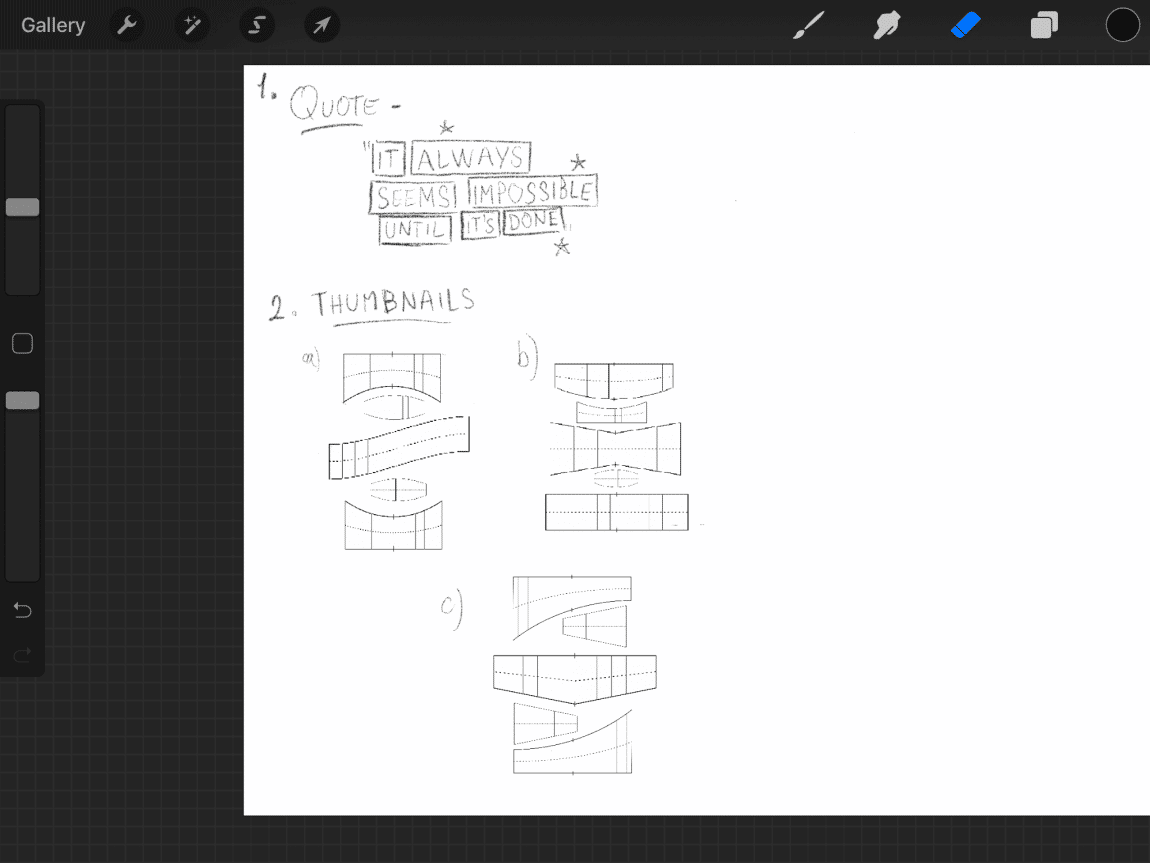Click the brush opacity slider handle
The width and height of the screenshot is (1150, 863).
[x=23, y=400]
